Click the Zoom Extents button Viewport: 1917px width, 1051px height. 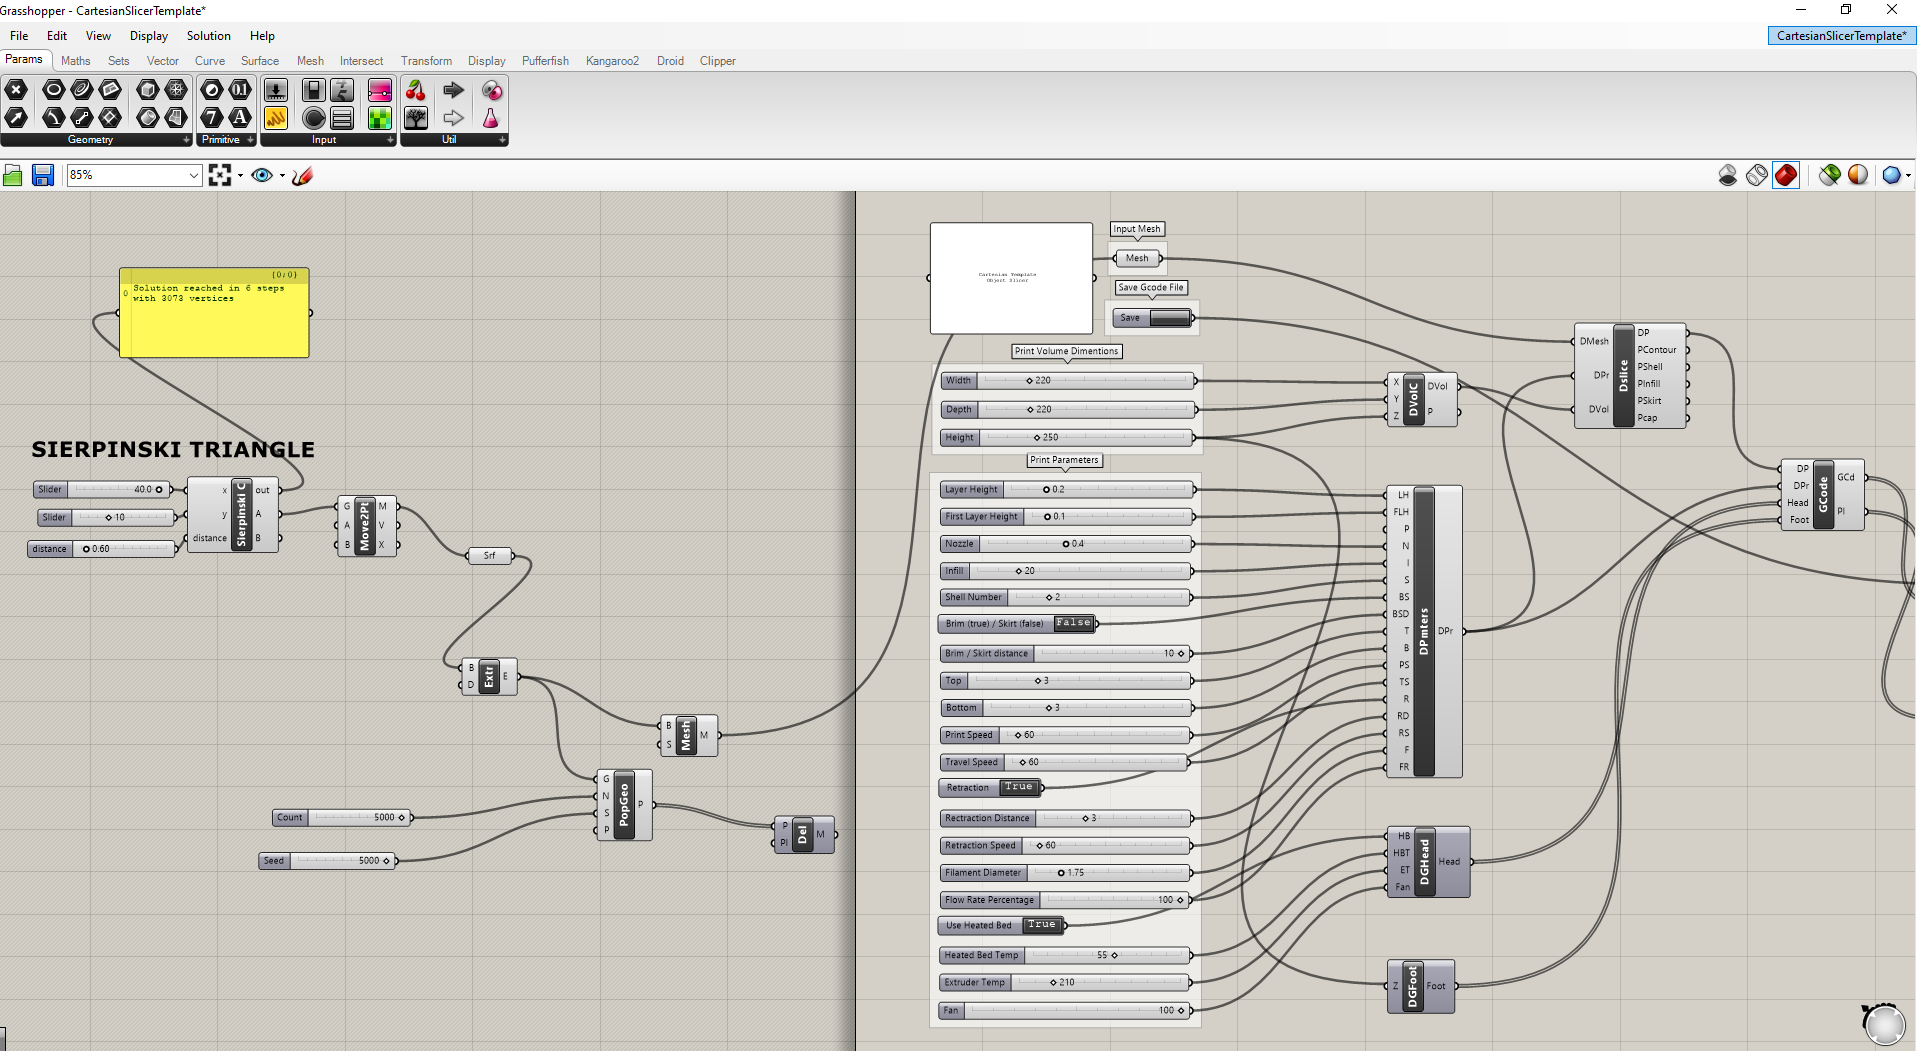(x=220, y=175)
